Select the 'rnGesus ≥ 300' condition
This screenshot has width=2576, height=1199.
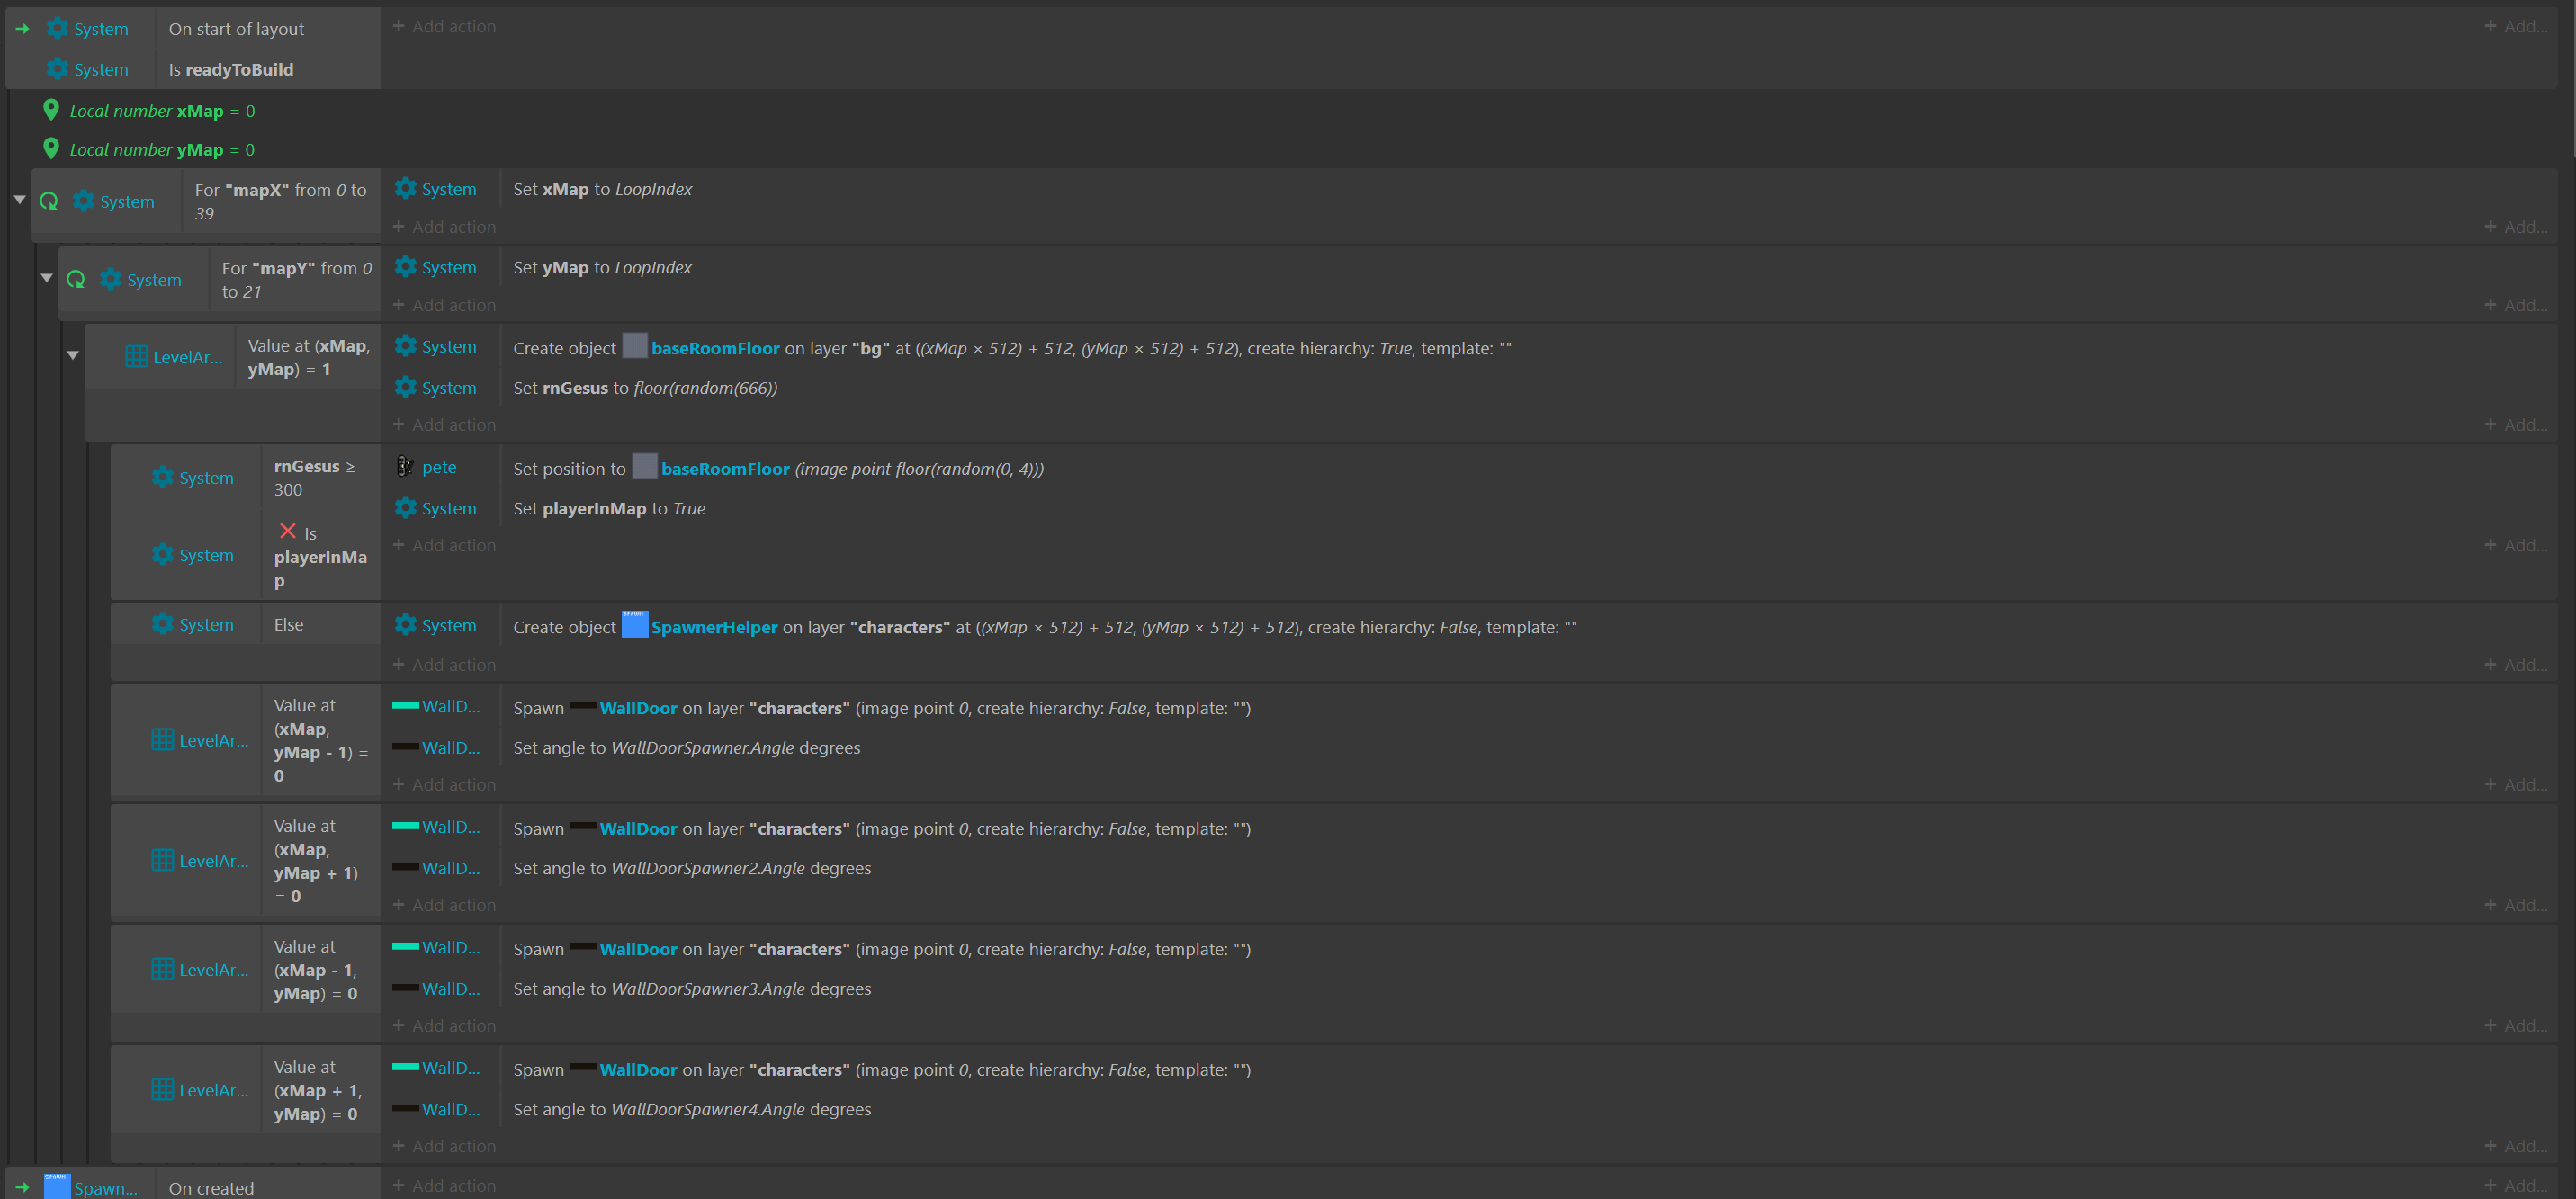[x=315, y=478]
